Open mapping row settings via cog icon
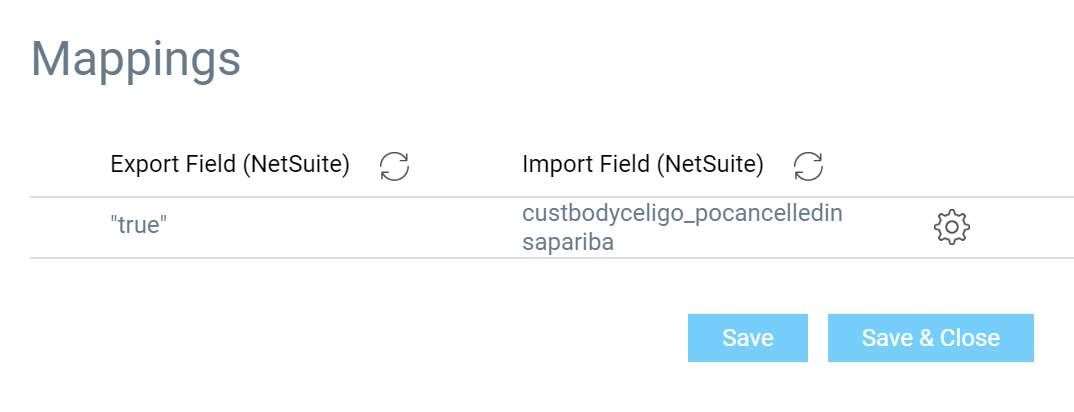 952,228
